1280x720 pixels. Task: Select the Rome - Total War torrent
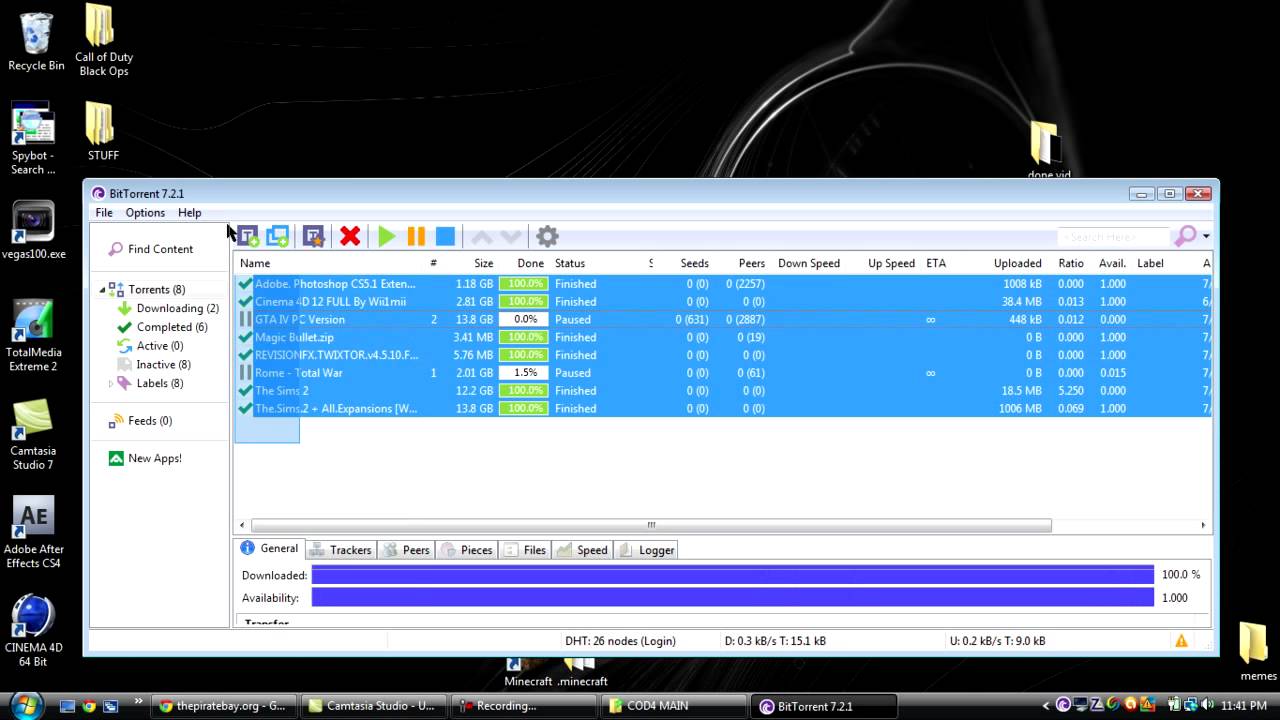723,373
